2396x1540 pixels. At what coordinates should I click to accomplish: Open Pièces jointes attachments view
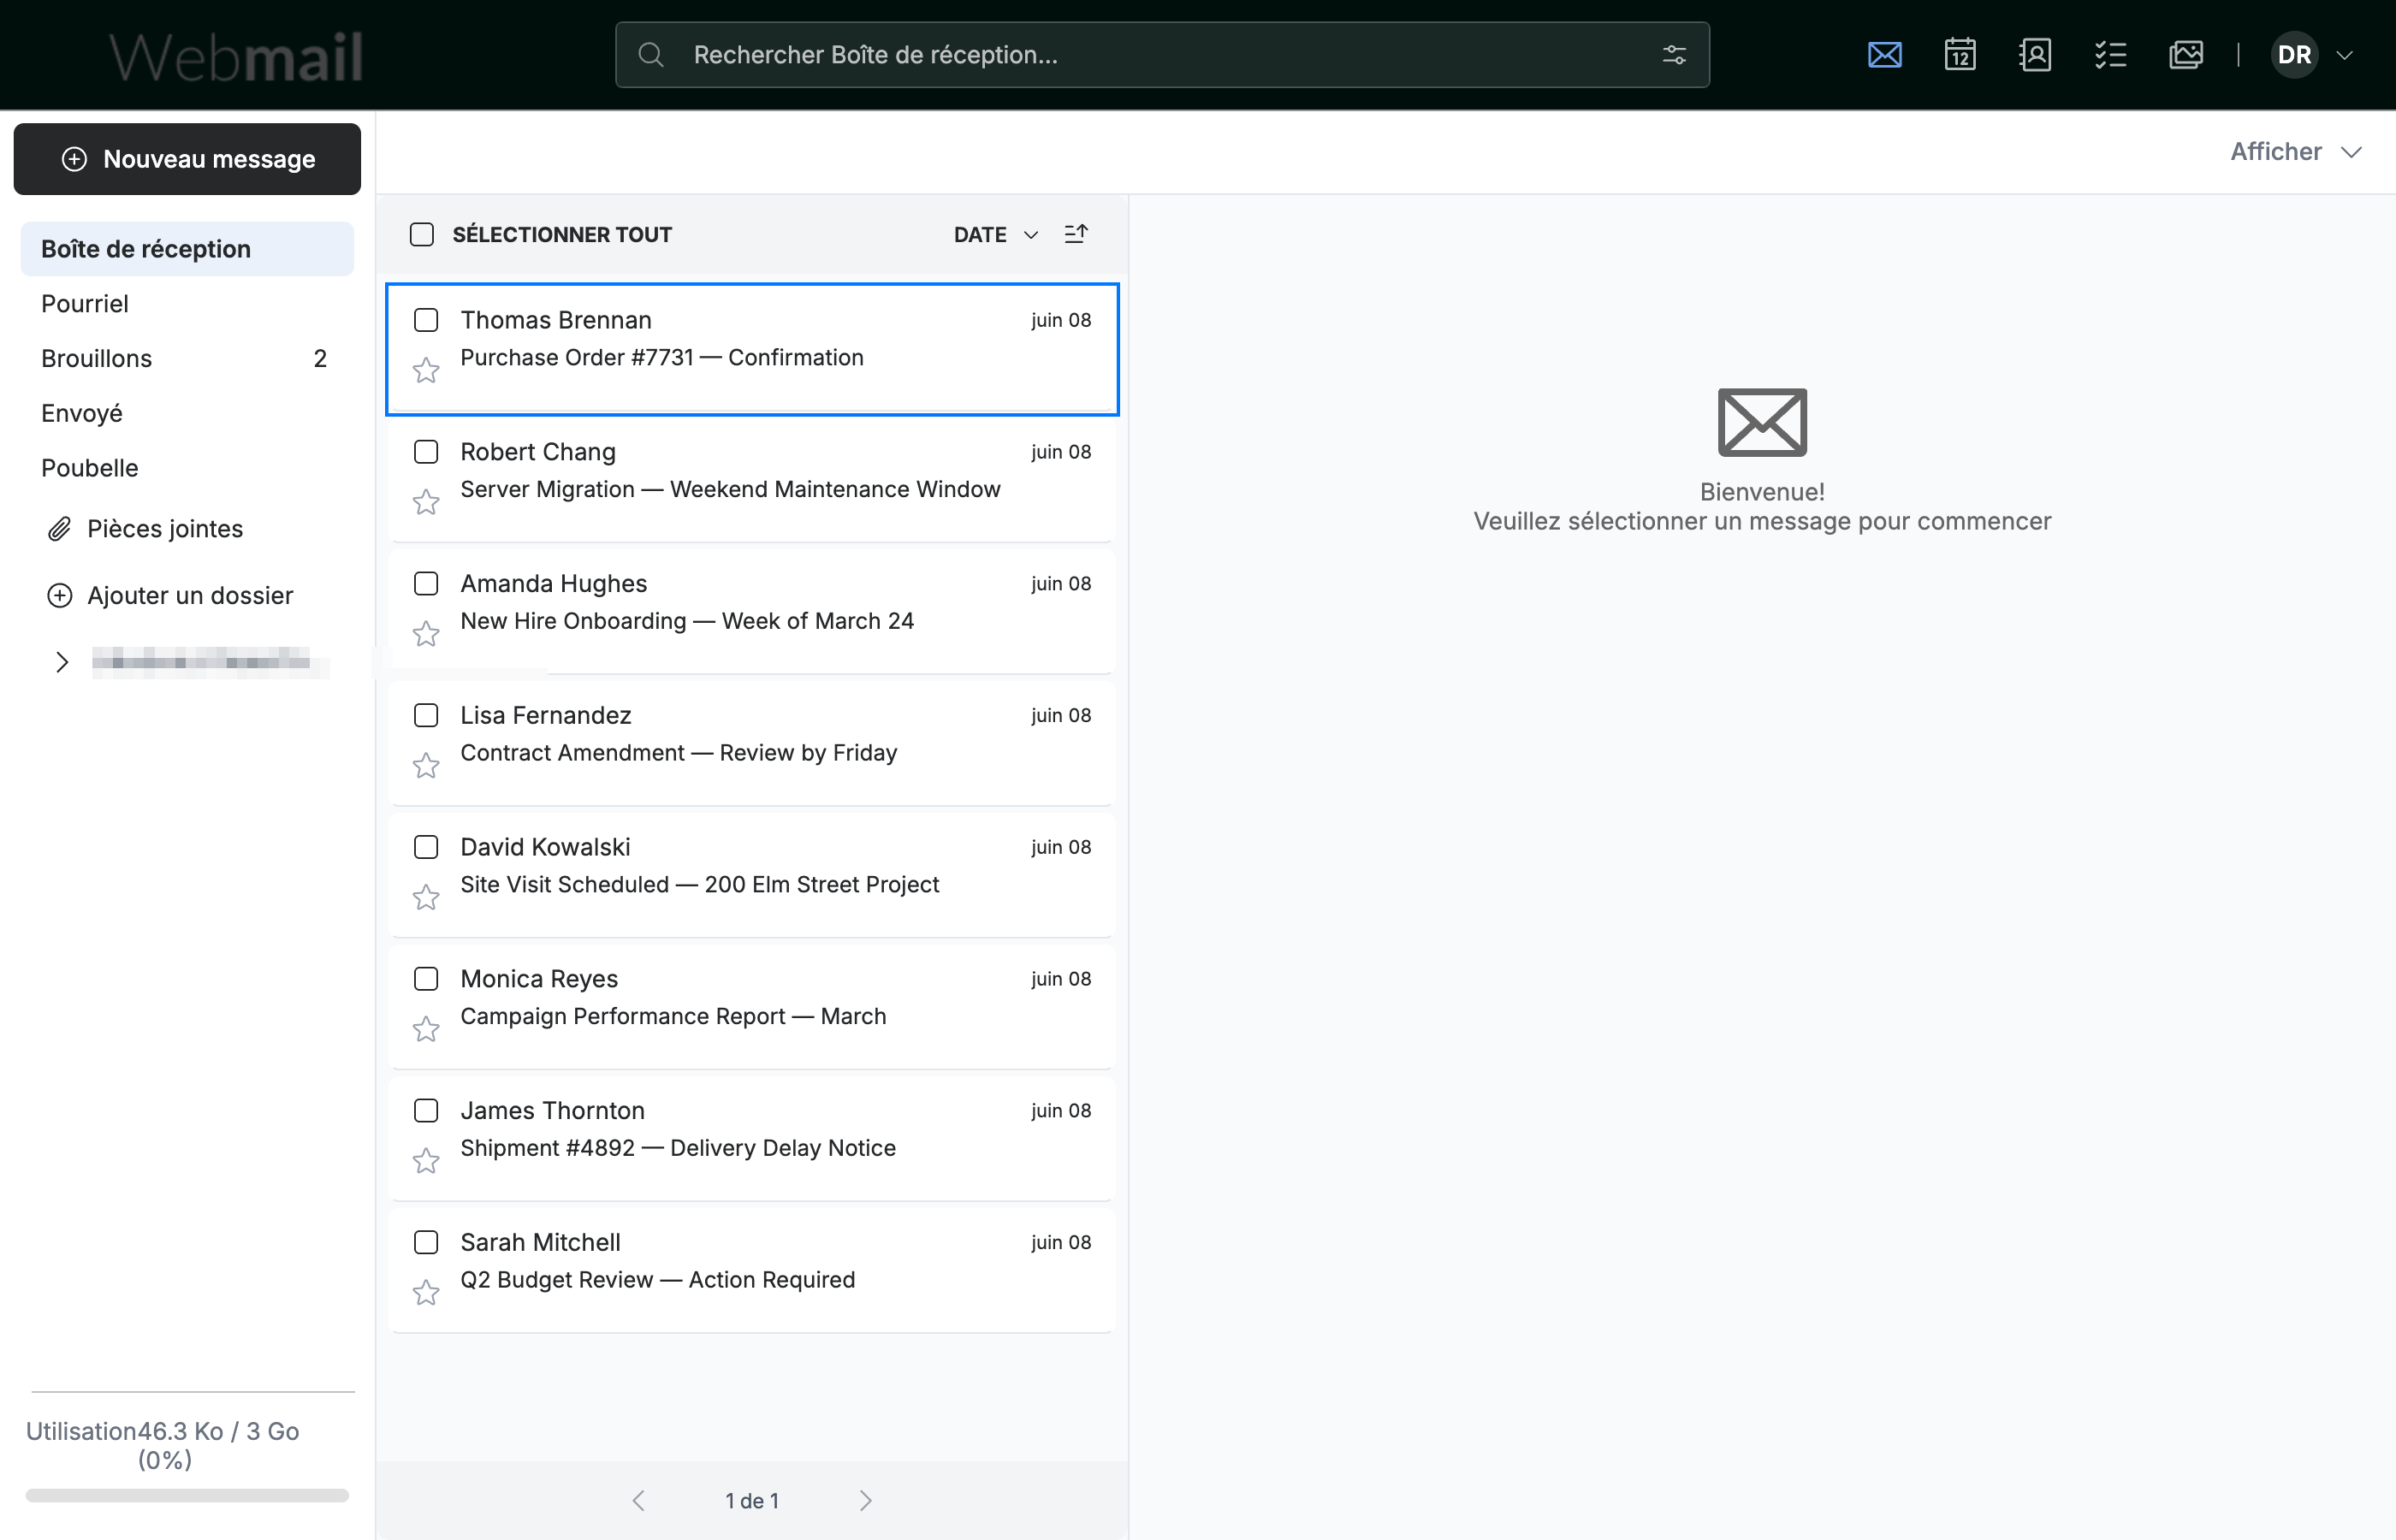coord(145,529)
